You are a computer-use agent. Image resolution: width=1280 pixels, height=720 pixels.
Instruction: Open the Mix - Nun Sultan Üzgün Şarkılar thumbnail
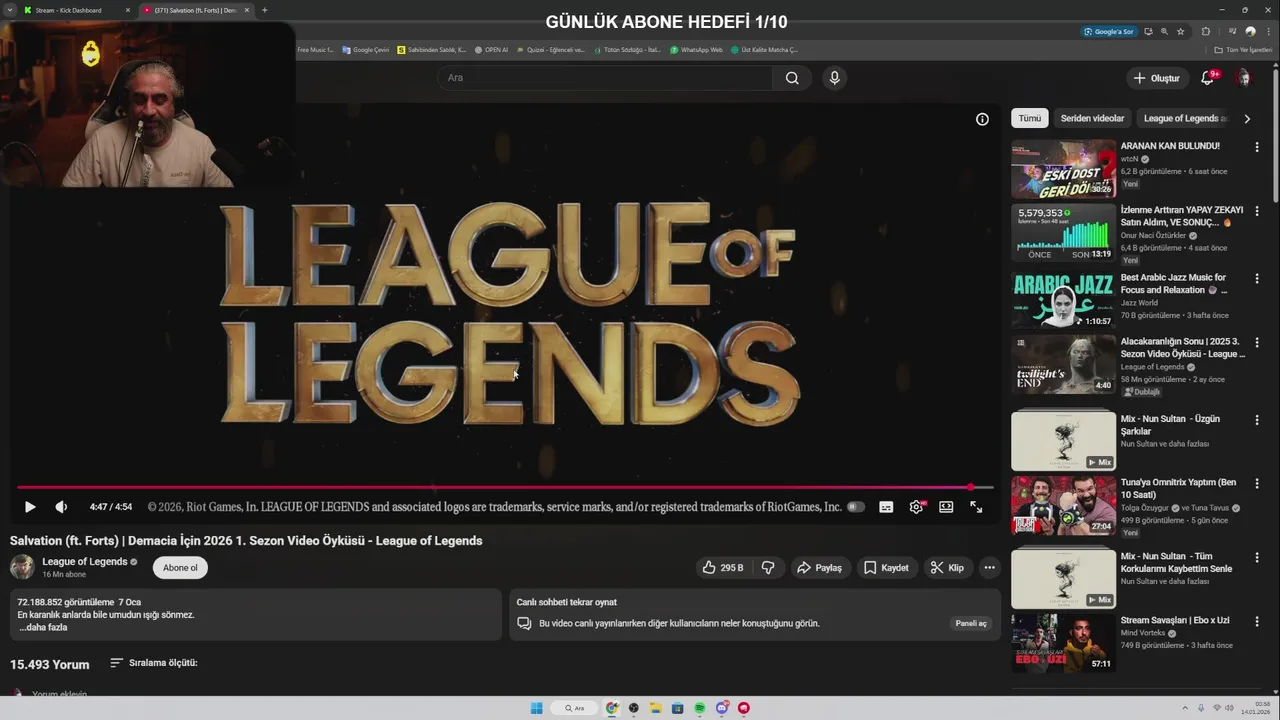(x=1063, y=440)
